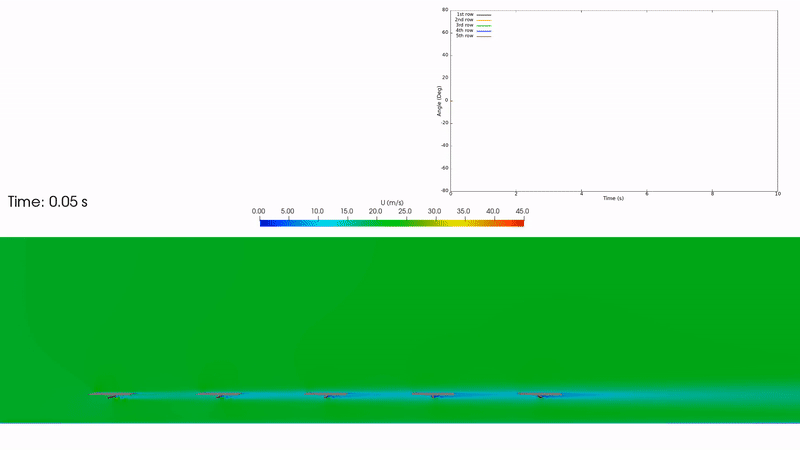
Task: Click the "60" angle axis tick label
Action: [x=445, y=32]
